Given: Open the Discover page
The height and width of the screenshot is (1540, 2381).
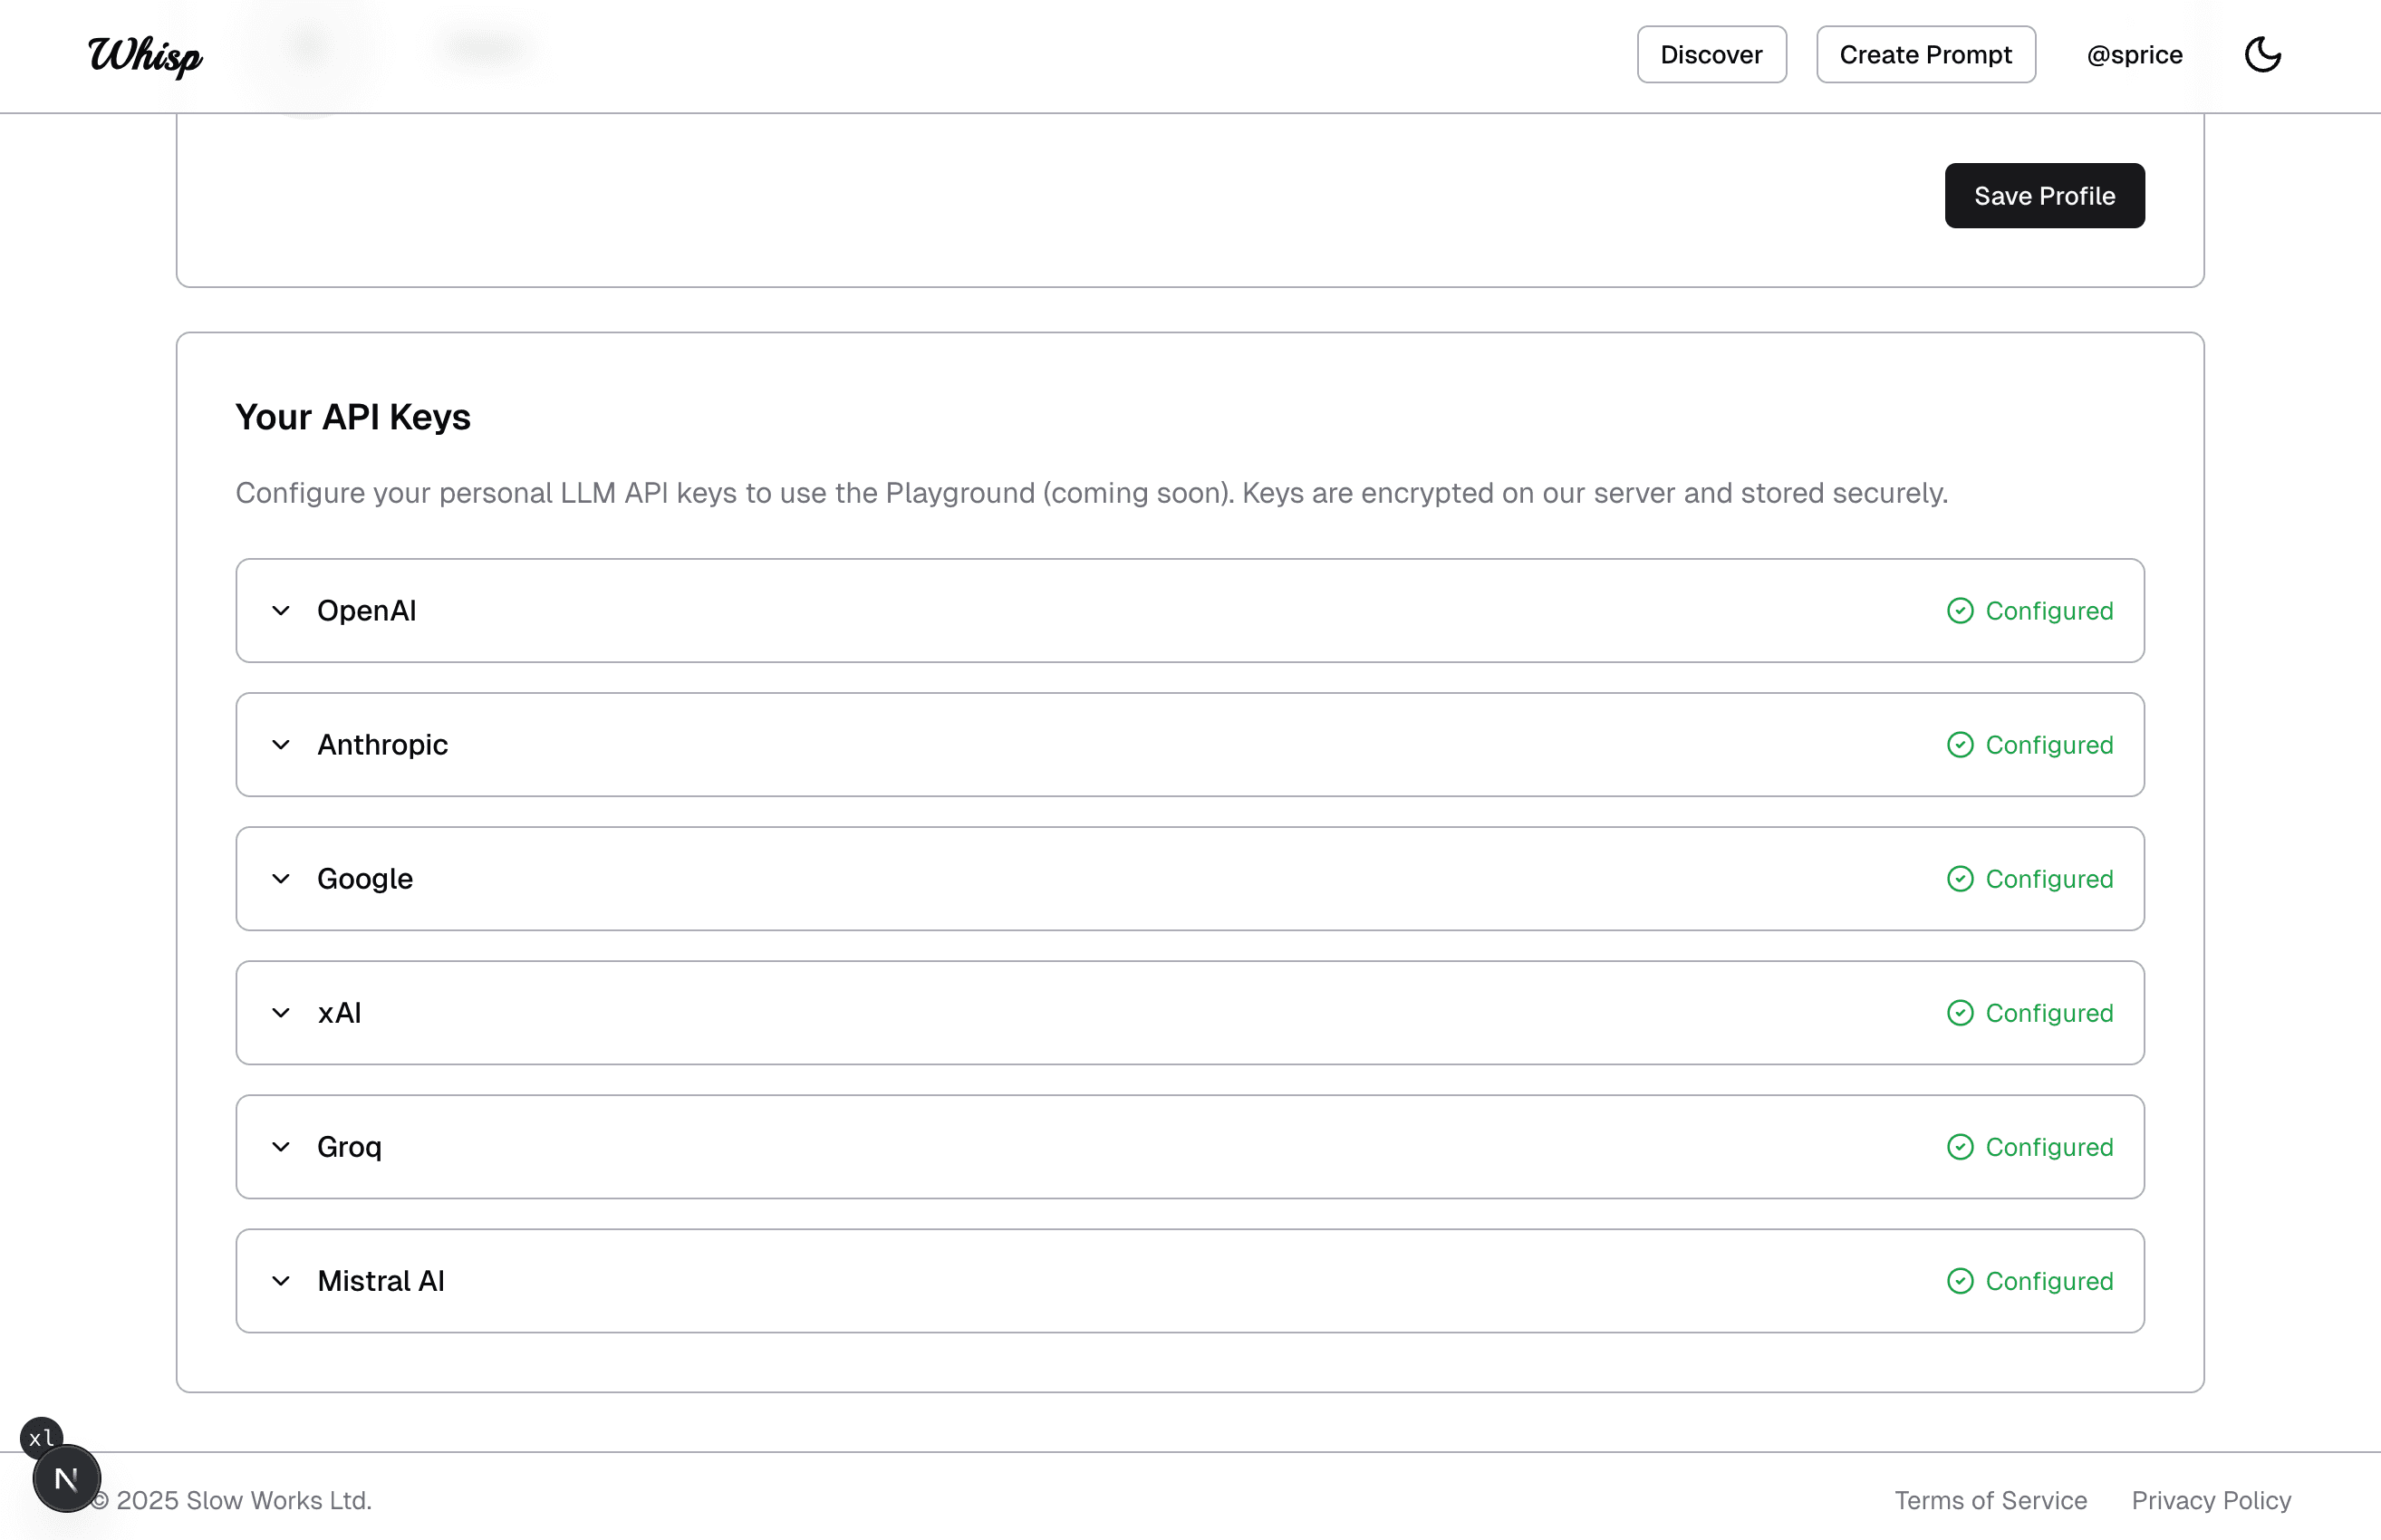Looking at the screenshot, I should (x=1711, y=55).
